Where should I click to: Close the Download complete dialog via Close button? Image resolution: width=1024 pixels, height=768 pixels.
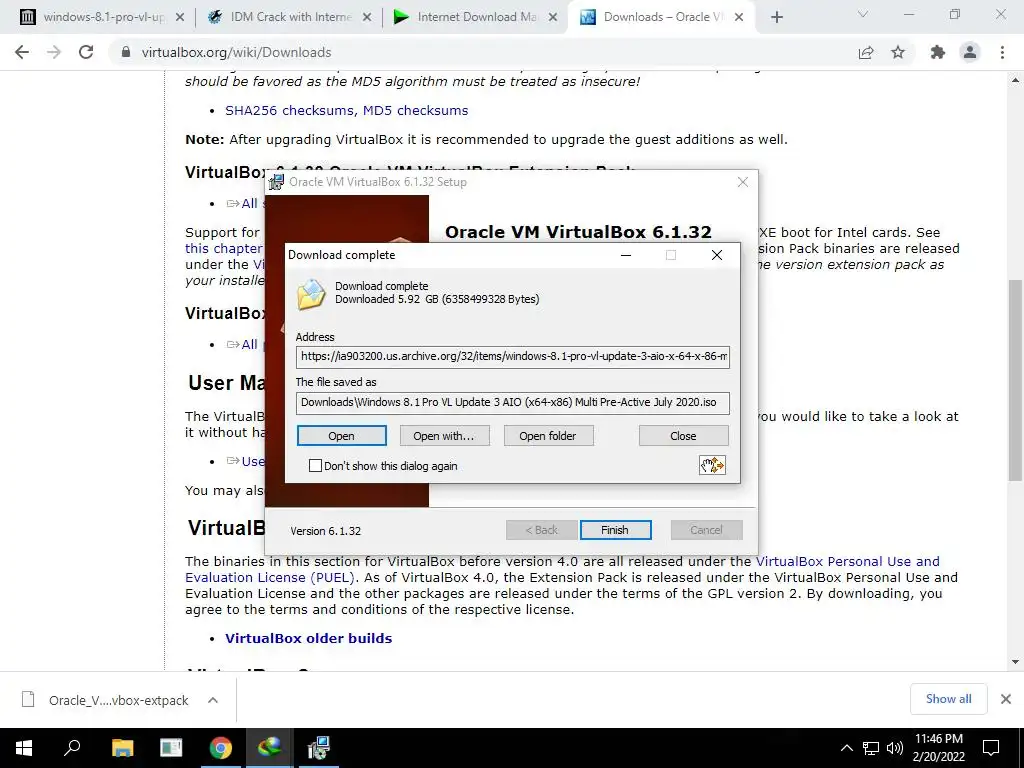click(683, 436)
